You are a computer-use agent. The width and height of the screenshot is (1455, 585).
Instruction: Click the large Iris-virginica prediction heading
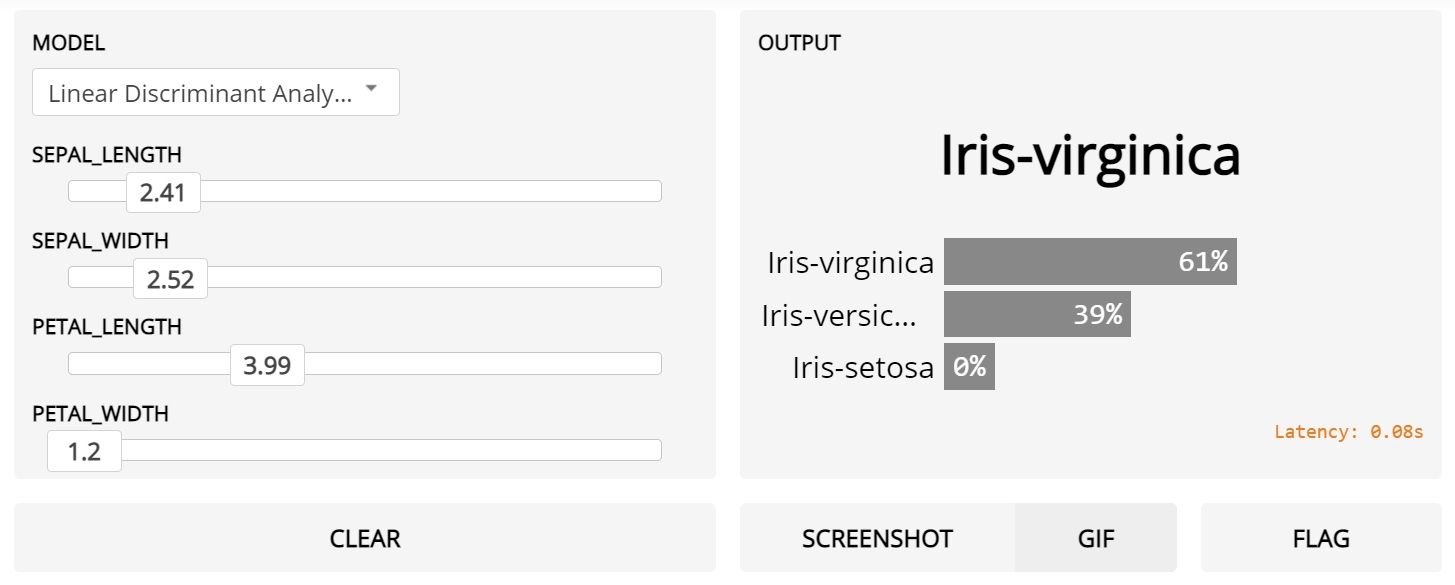pos(1090,156)
